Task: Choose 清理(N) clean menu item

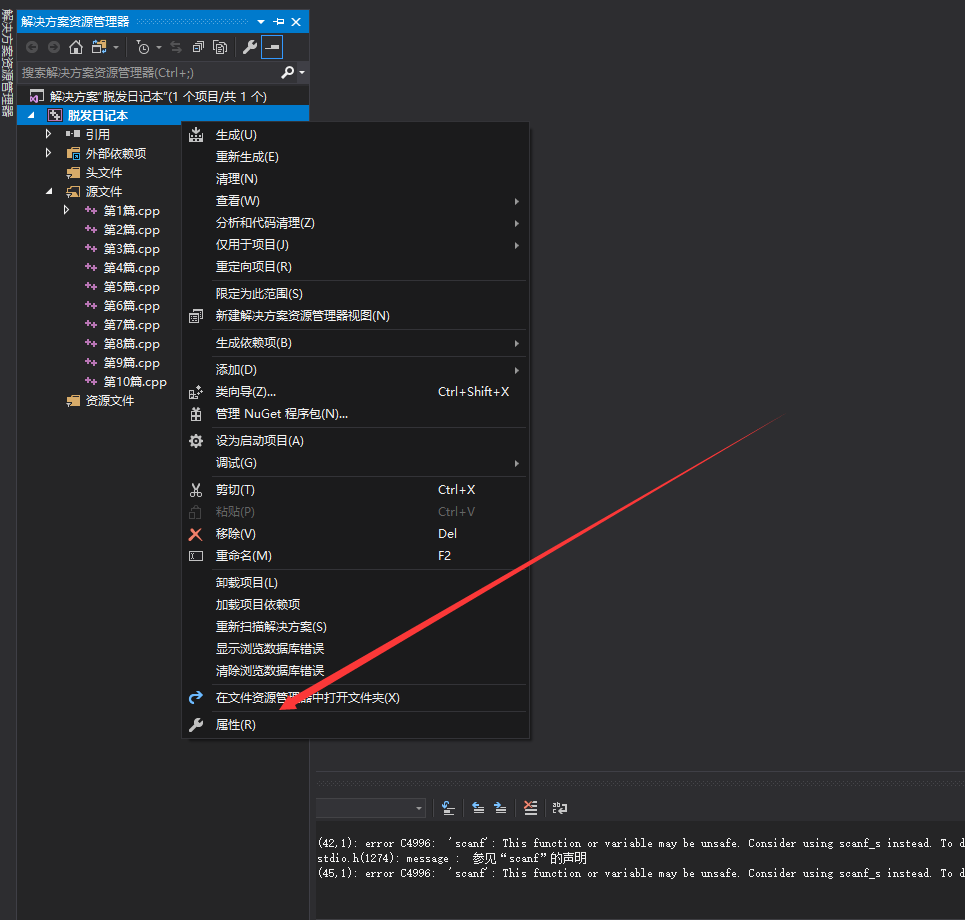Action: pos(355,179)
